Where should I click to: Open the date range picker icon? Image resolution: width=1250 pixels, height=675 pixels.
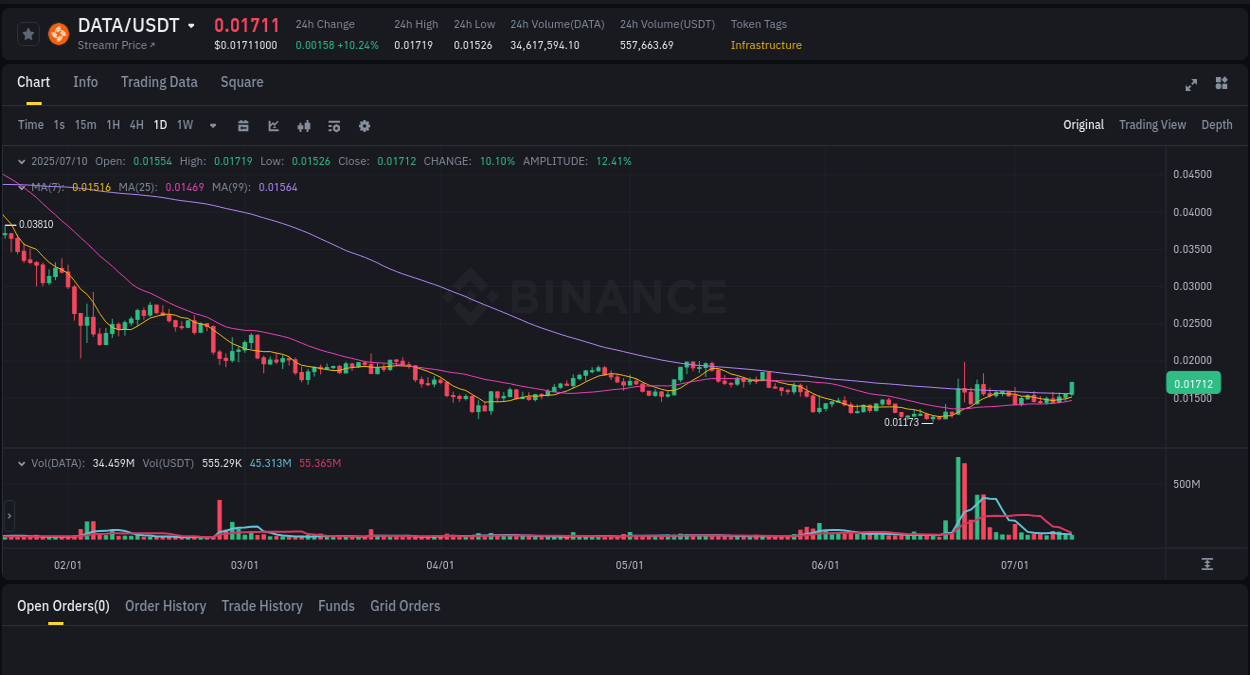click(243, 125)
